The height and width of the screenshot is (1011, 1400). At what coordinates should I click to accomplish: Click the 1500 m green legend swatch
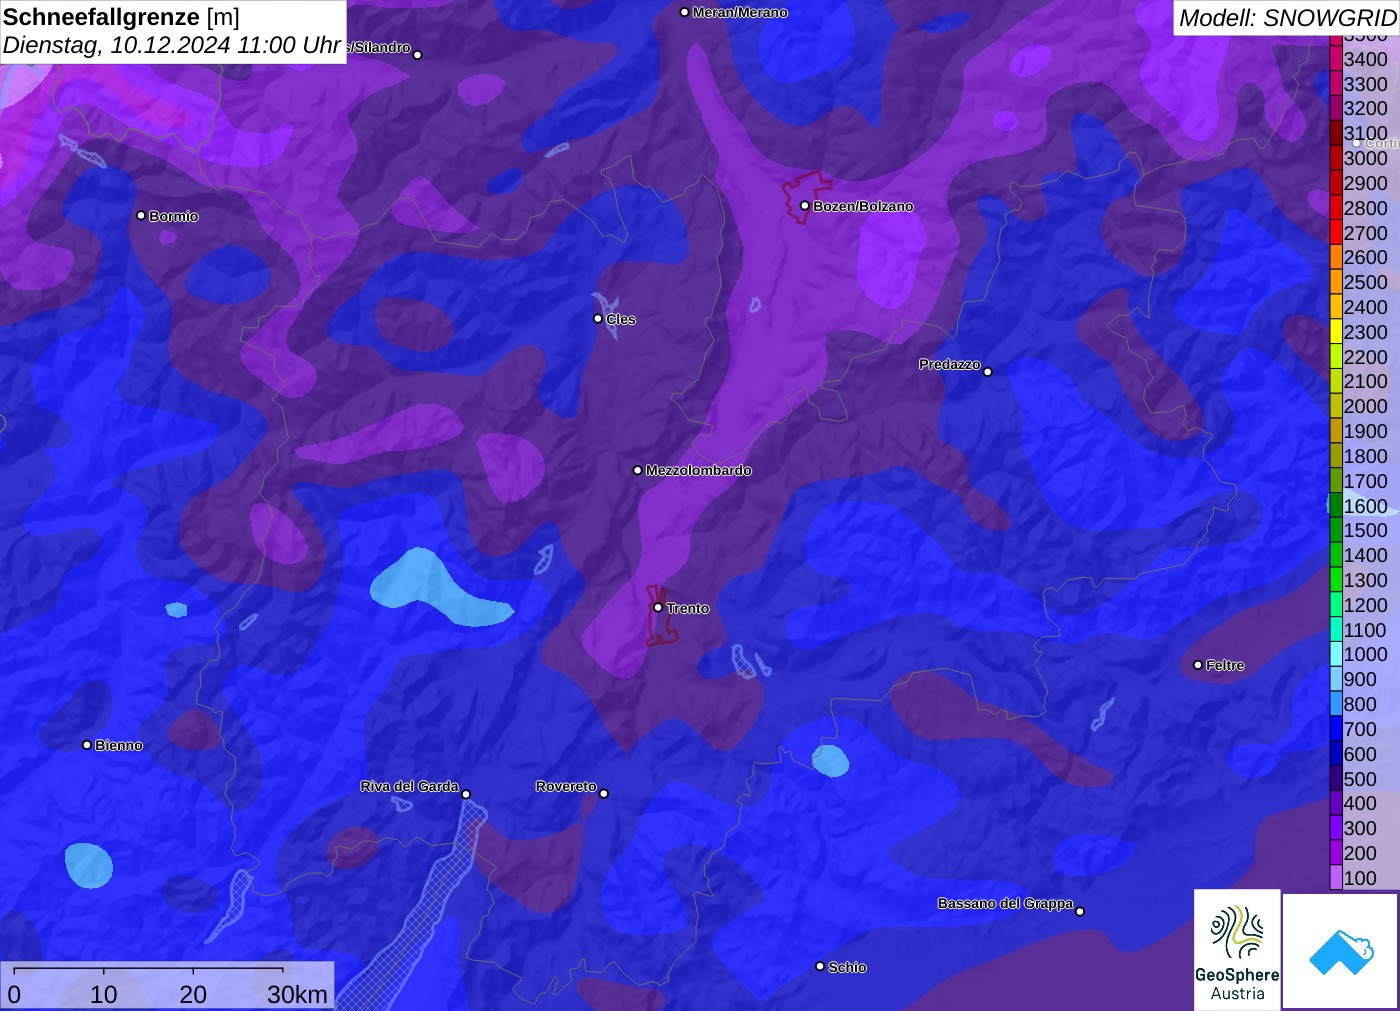click(x=1336, y=530)
